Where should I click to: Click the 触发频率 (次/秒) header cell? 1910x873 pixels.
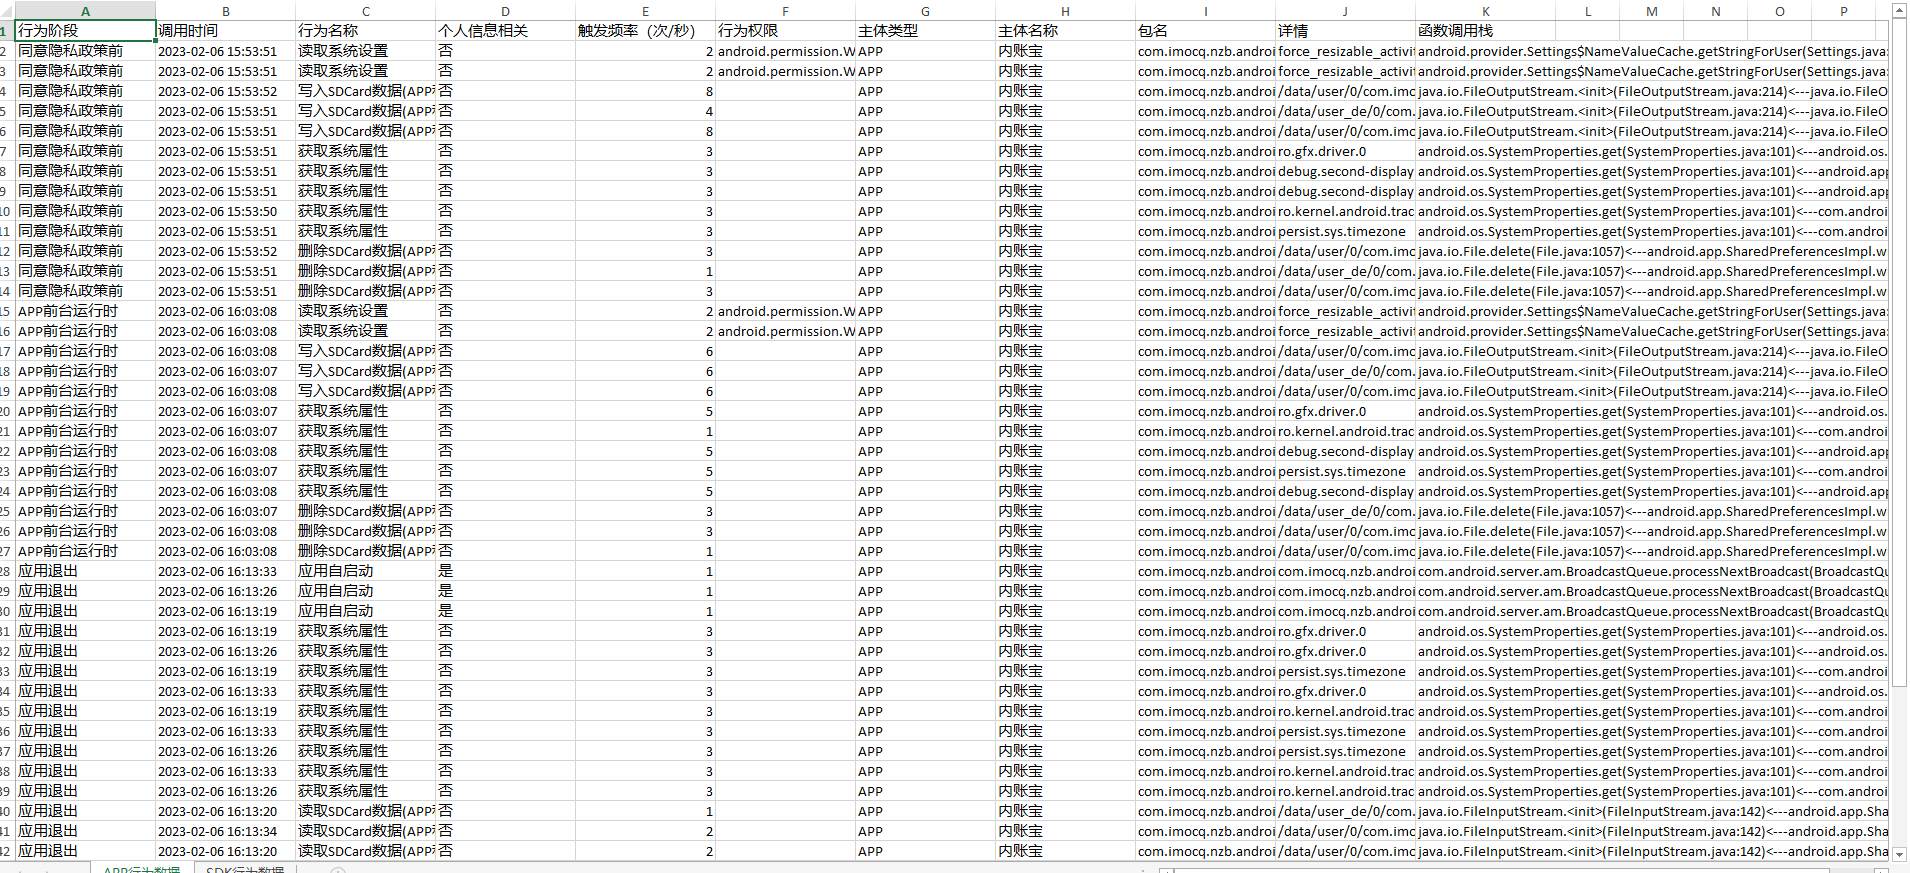tap(646, 31)
